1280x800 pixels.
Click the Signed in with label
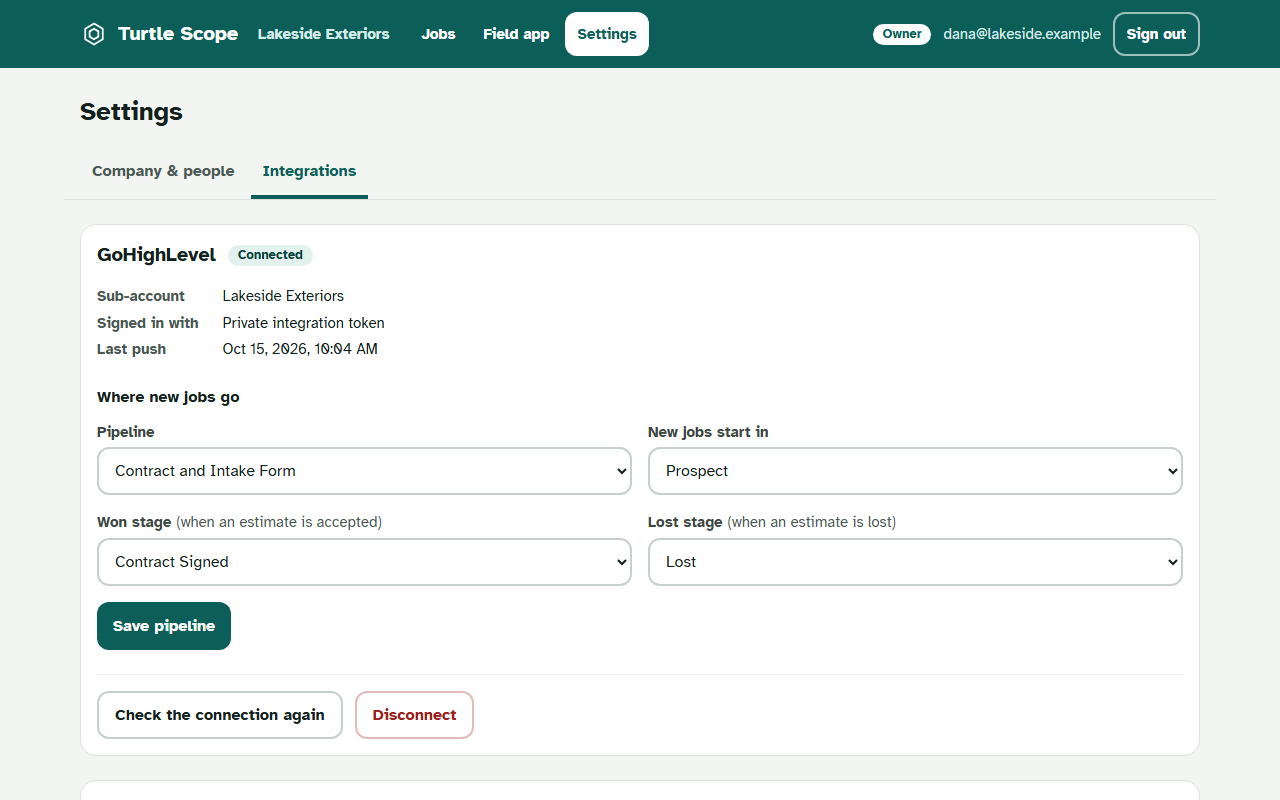click(x=148, y=323)
